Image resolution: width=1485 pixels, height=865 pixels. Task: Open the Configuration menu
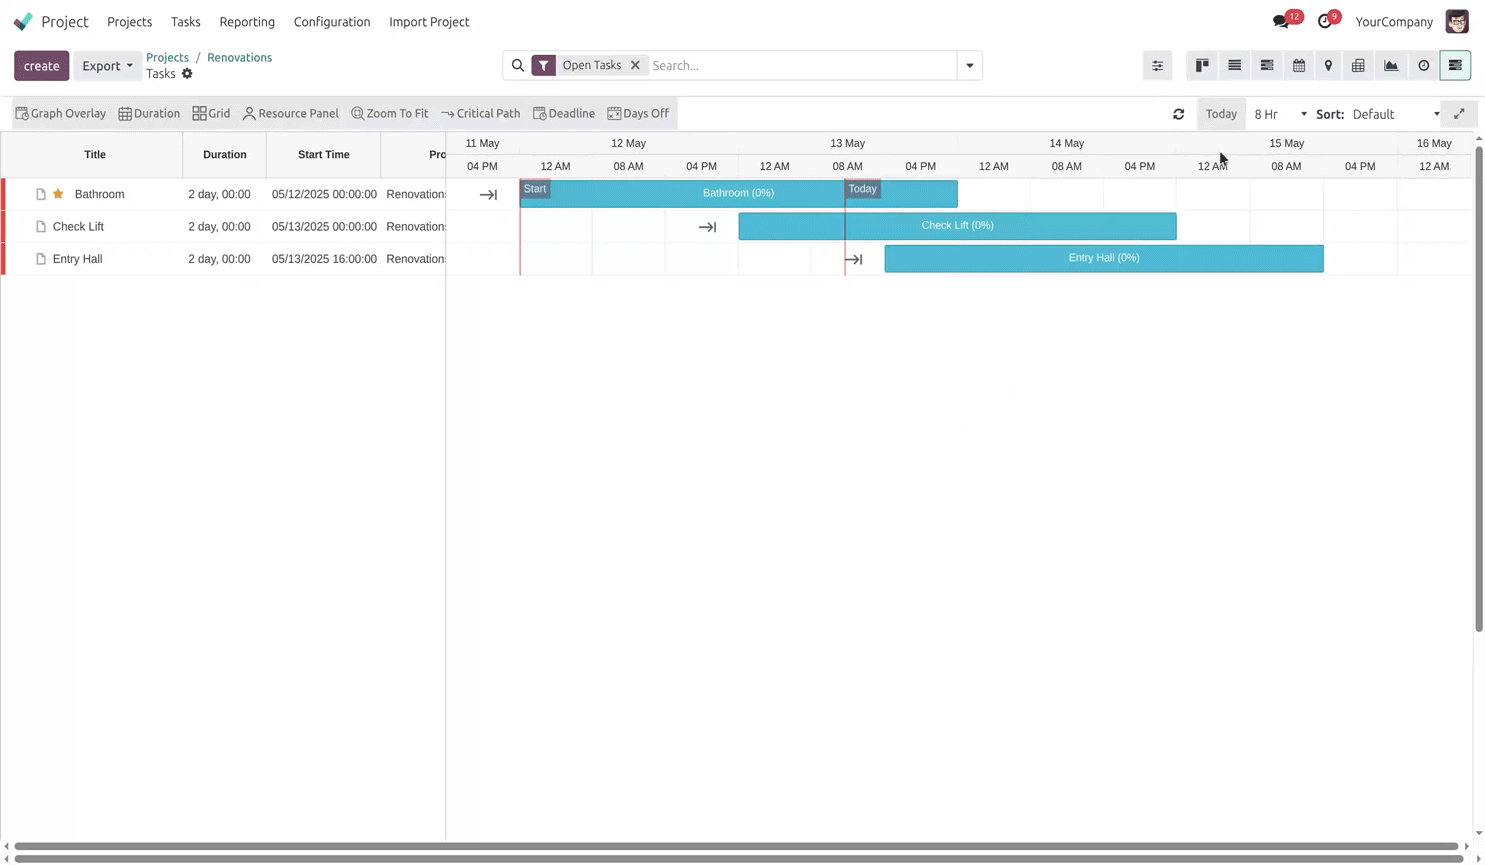point(332,22)
